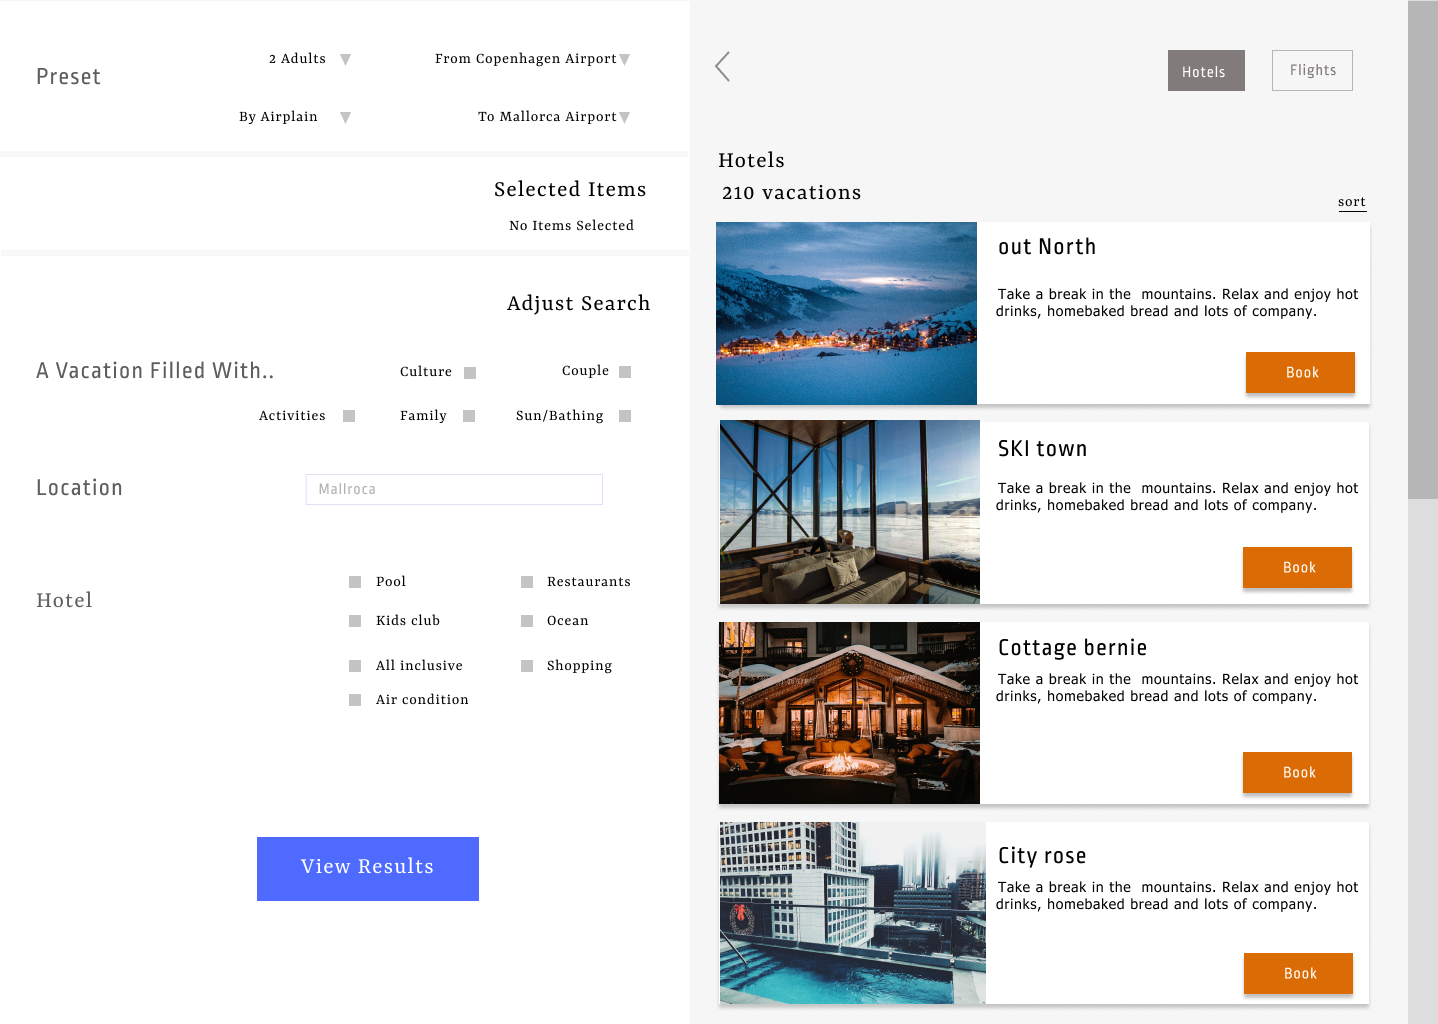The image size is (1438, 1024).
Task: Expand the To Mallorca Airport dropdown
Action: tap(624, 118)
